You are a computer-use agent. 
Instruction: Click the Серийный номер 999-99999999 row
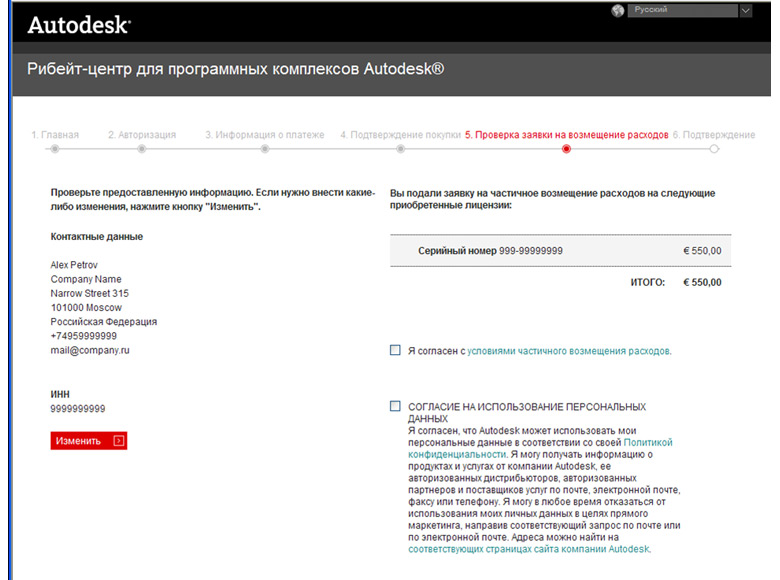click(561, 251)
